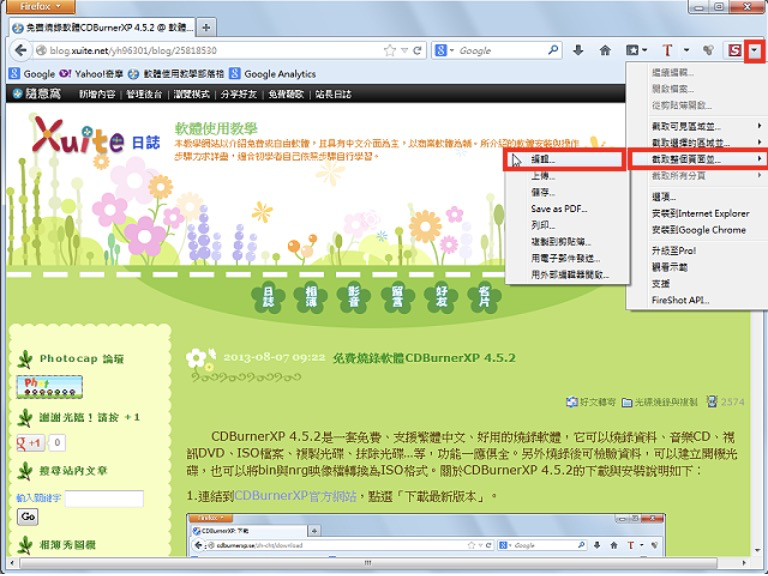Select 複製到剪貼簿... in the submenu
The image size is (768, 576).
pos(567,242)
